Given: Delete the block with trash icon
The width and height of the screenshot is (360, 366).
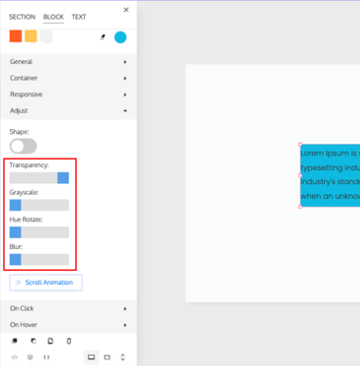Looking at the screenshot, I should (x=69, y=341).
